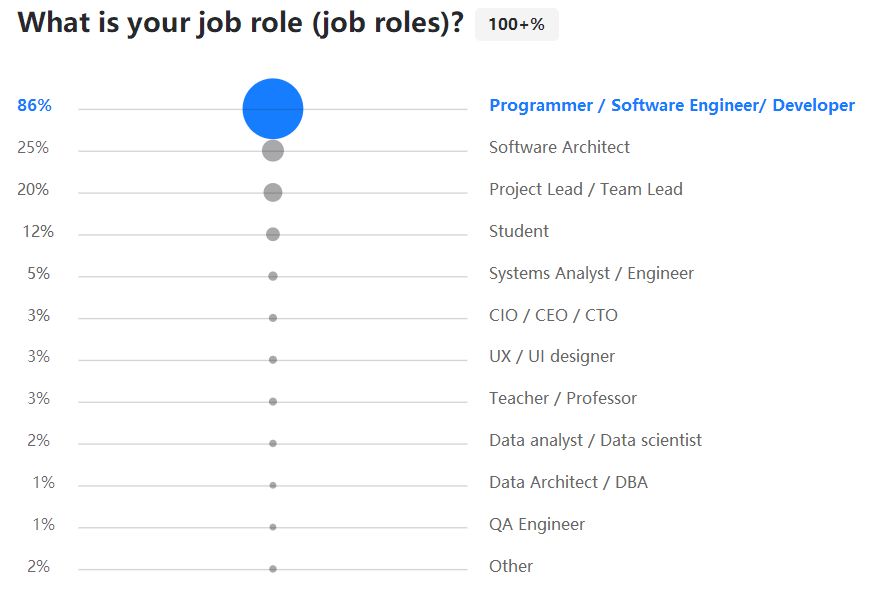Click the Other row data point dot
The height and width of the screenshot is (595, 883).
click(273, 569)
